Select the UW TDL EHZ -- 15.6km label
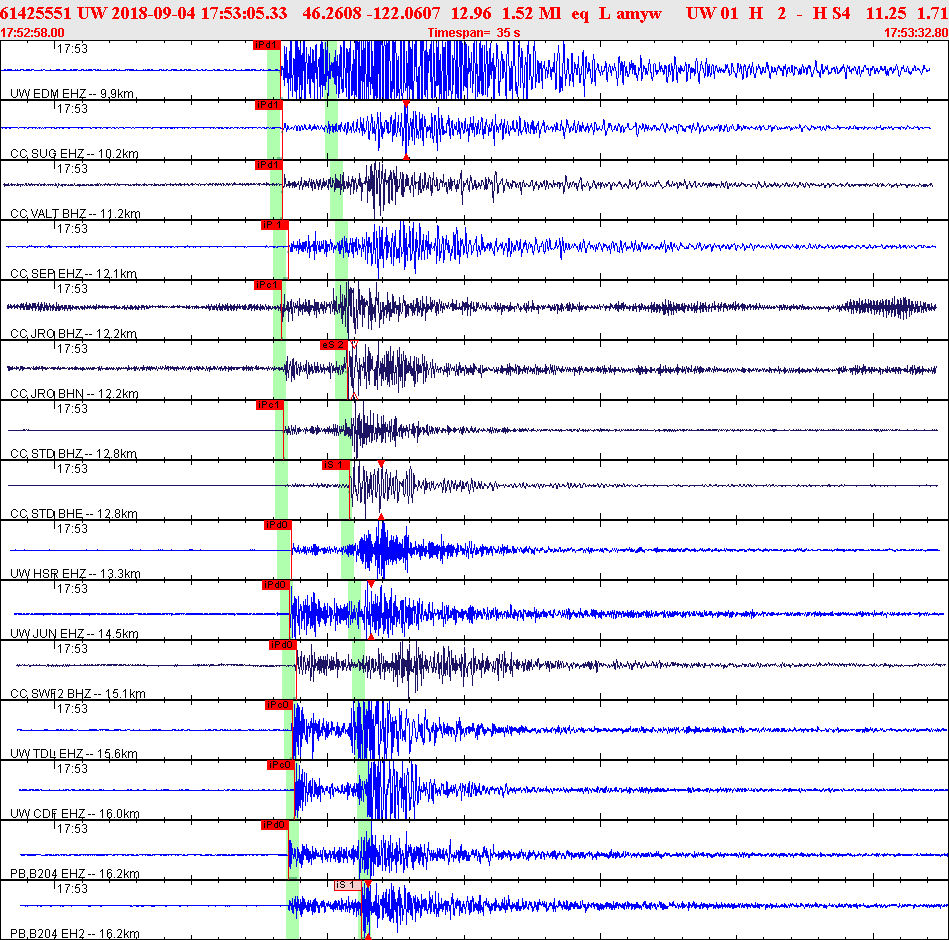The height and width of the screenshot is (940, 949). (74, 754)
